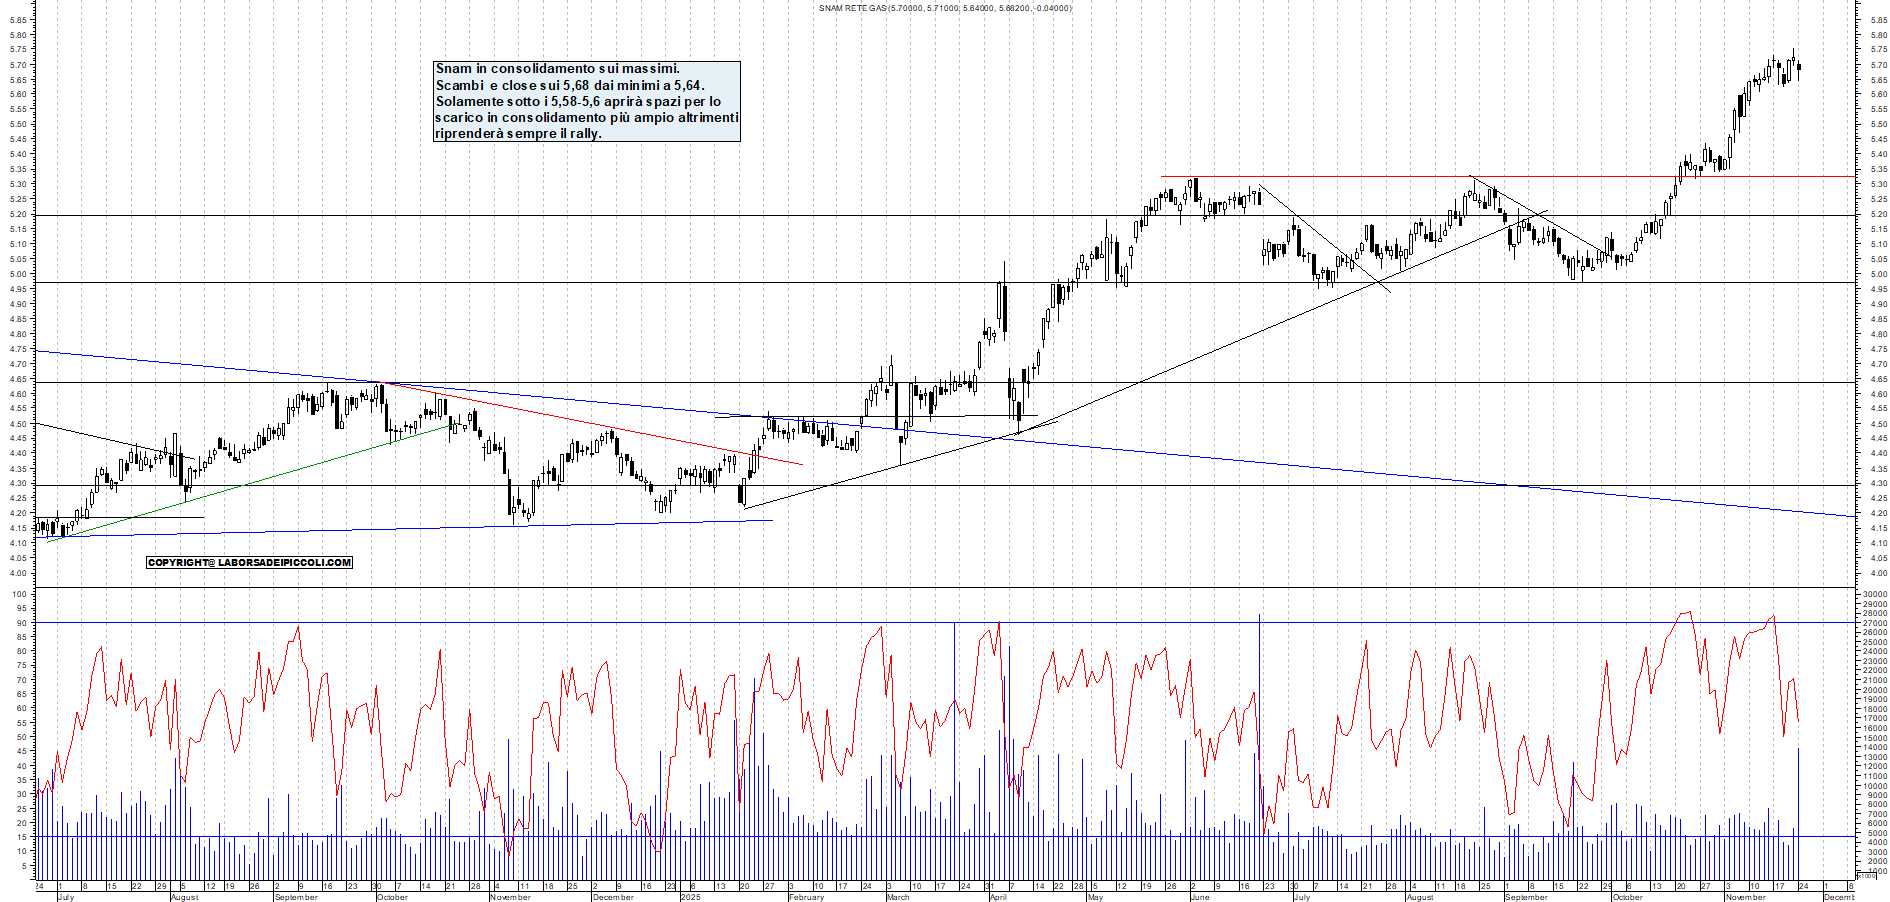Select the SNAM RETE GAS chart title
Viewport: 1890px width, 902px height.
point(944,8)
